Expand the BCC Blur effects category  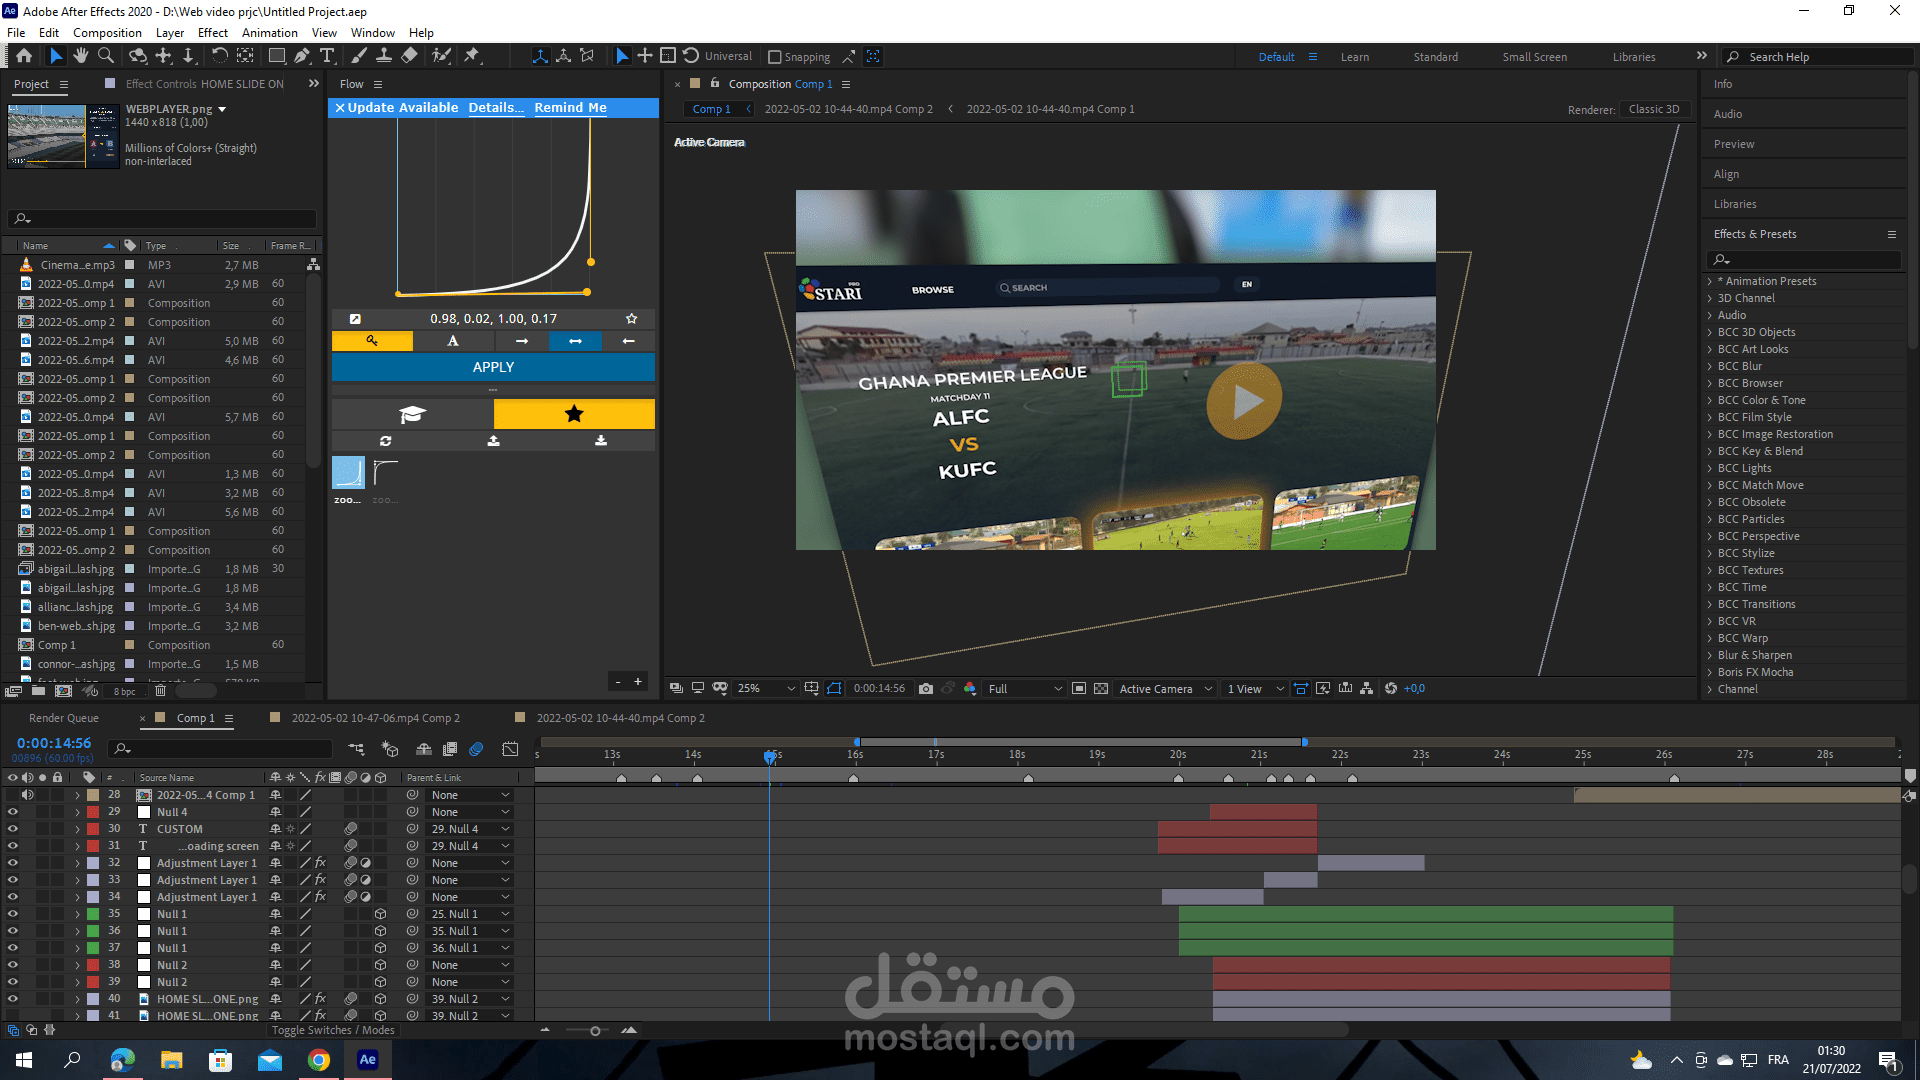tap(1710, 366)
